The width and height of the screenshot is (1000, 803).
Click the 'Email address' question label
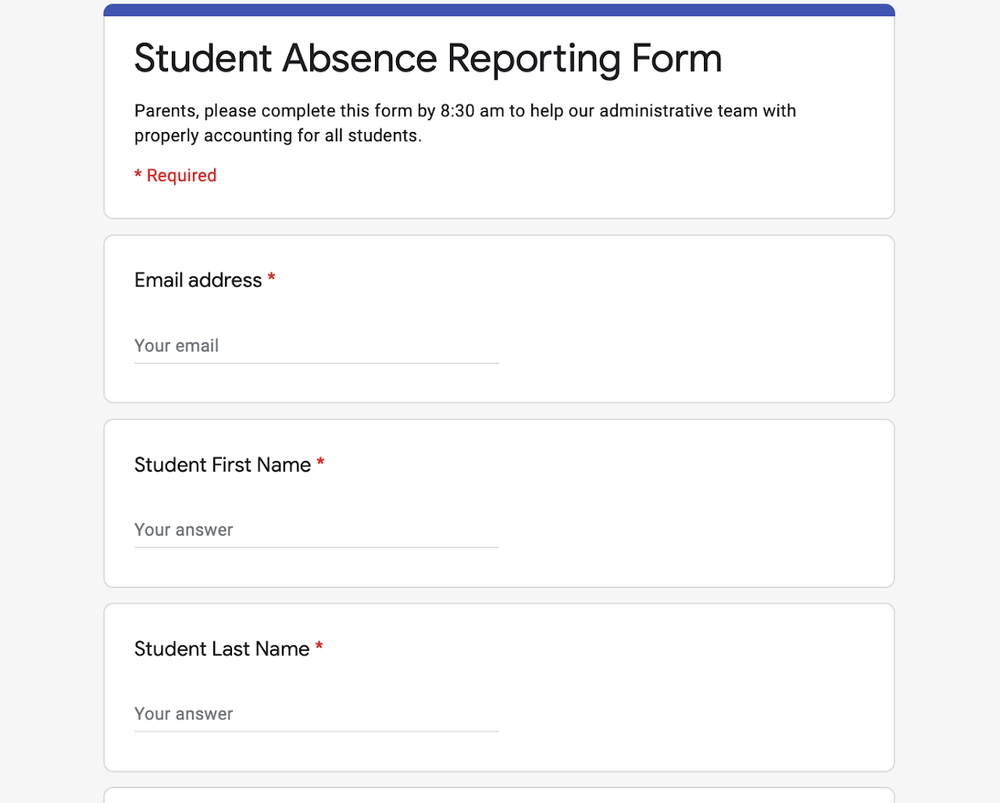[x=198, y=280]
